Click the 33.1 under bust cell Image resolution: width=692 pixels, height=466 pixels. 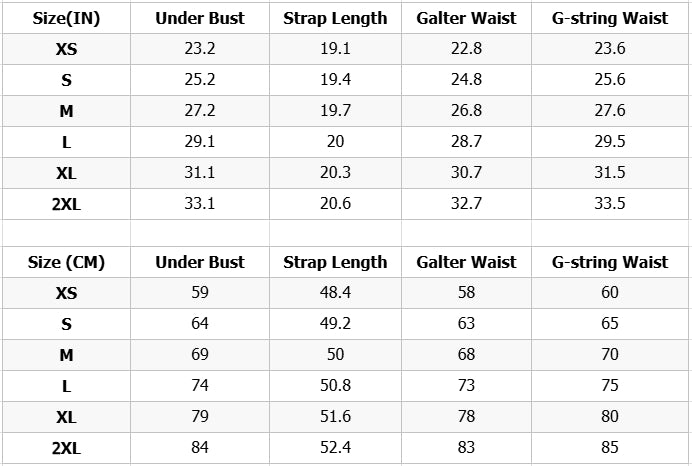[x=200, y=204]
